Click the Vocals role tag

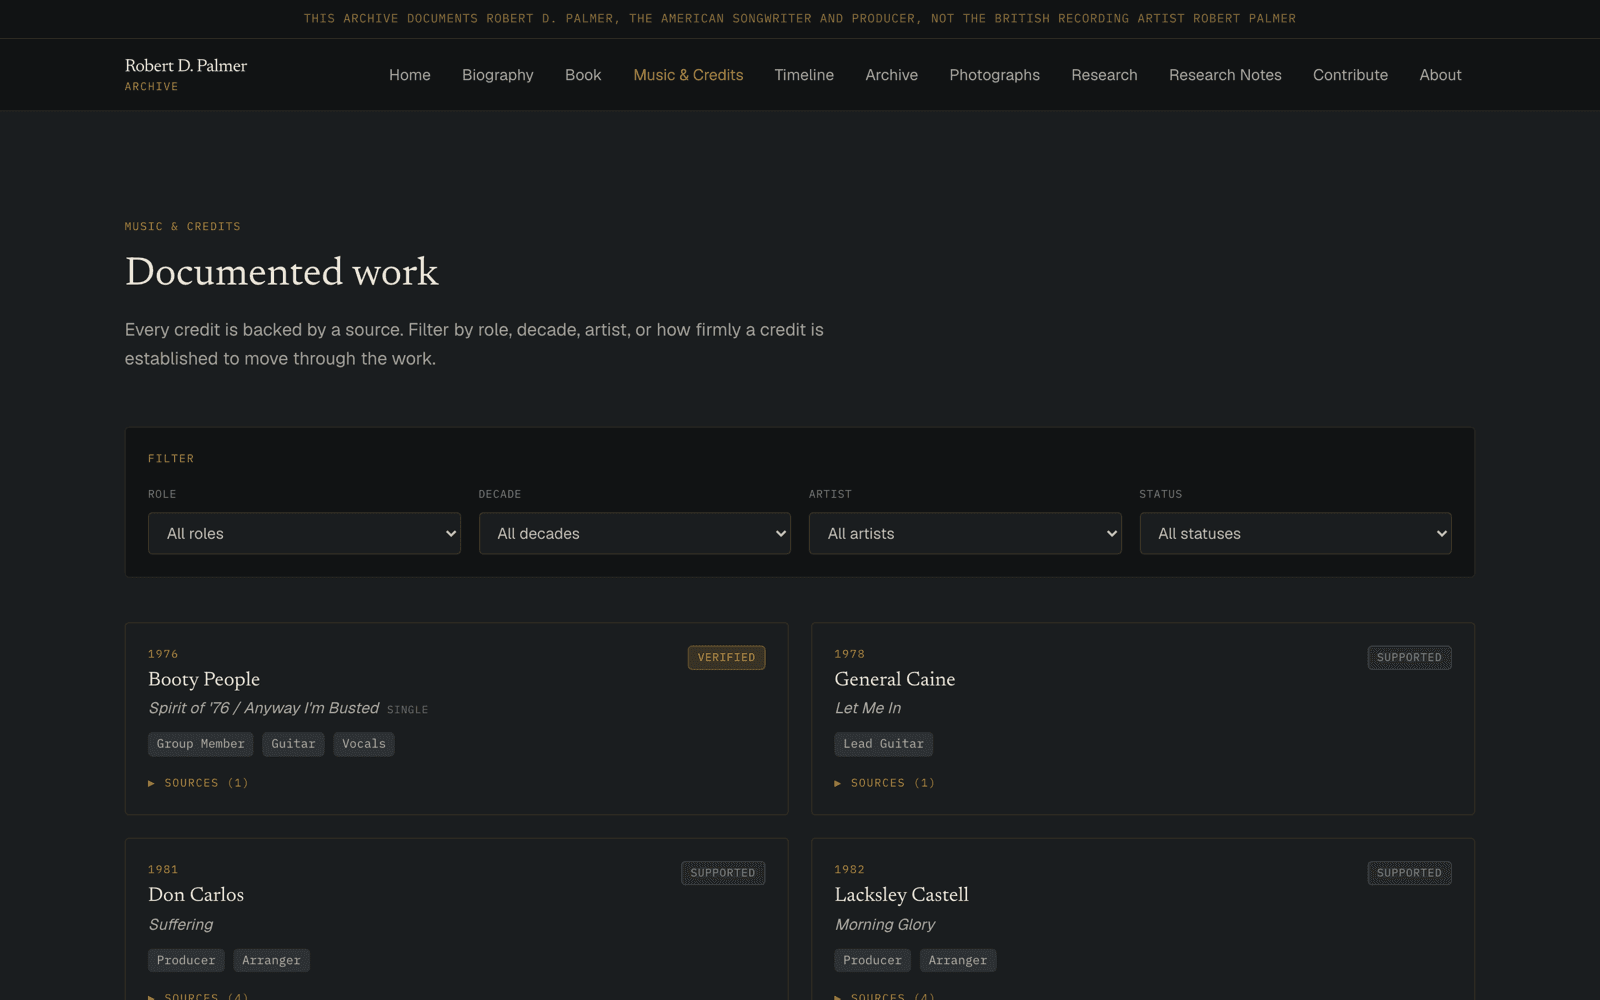point(364,744)
